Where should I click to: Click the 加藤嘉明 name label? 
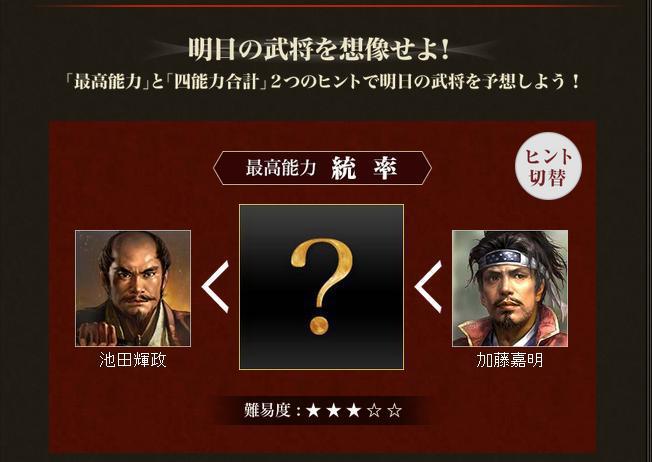tap(510, 360)
